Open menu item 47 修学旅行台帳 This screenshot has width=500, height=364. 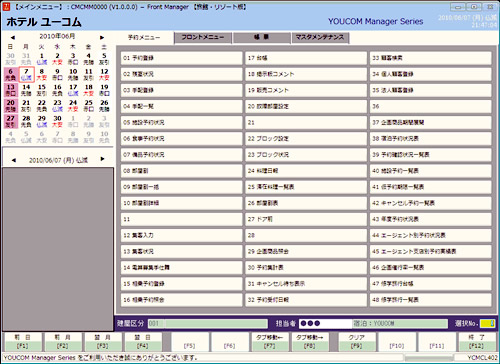coord(431,284)
